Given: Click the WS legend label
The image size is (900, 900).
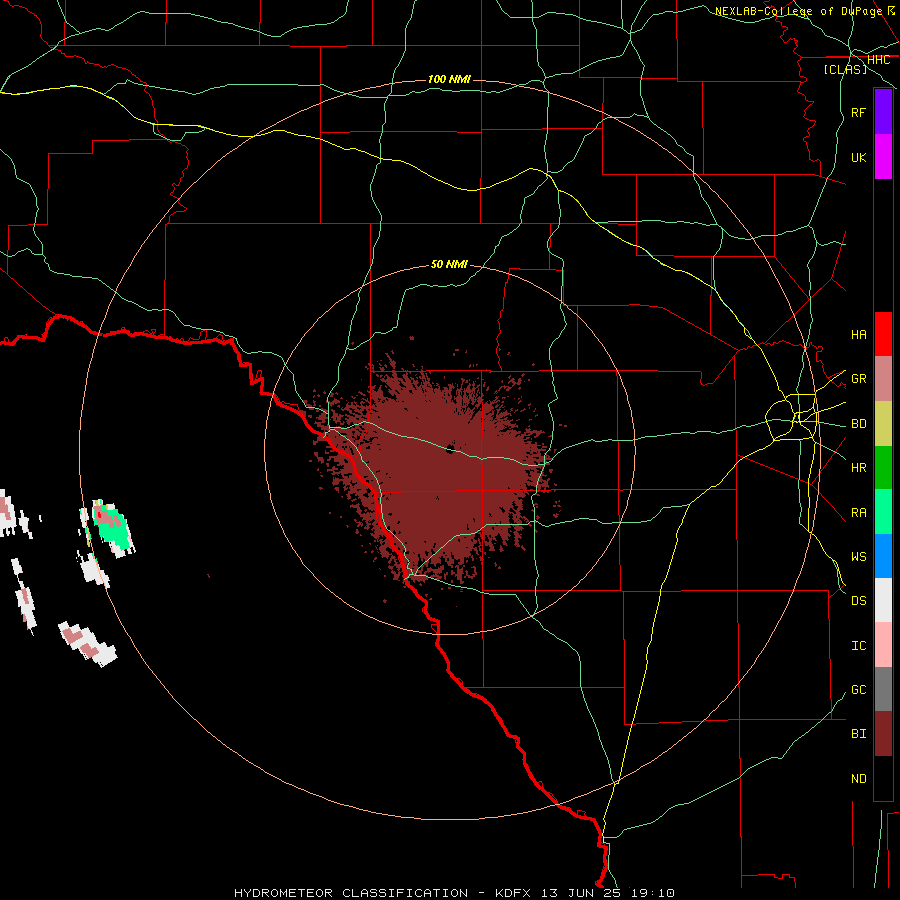Looking at the screenshot, I should 858,557.
